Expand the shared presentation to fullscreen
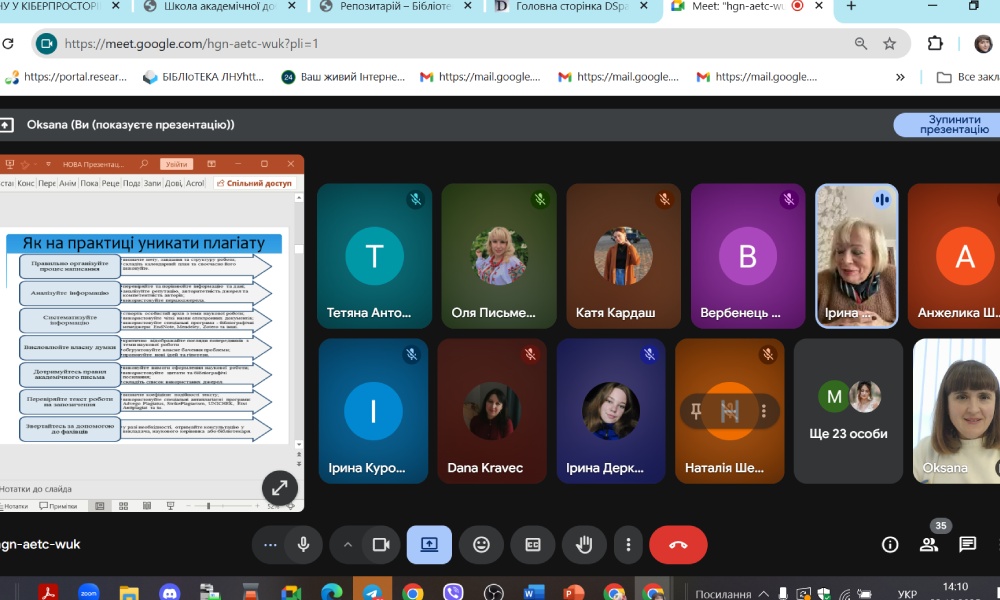The image size is (1000, 600). point(280,488)
